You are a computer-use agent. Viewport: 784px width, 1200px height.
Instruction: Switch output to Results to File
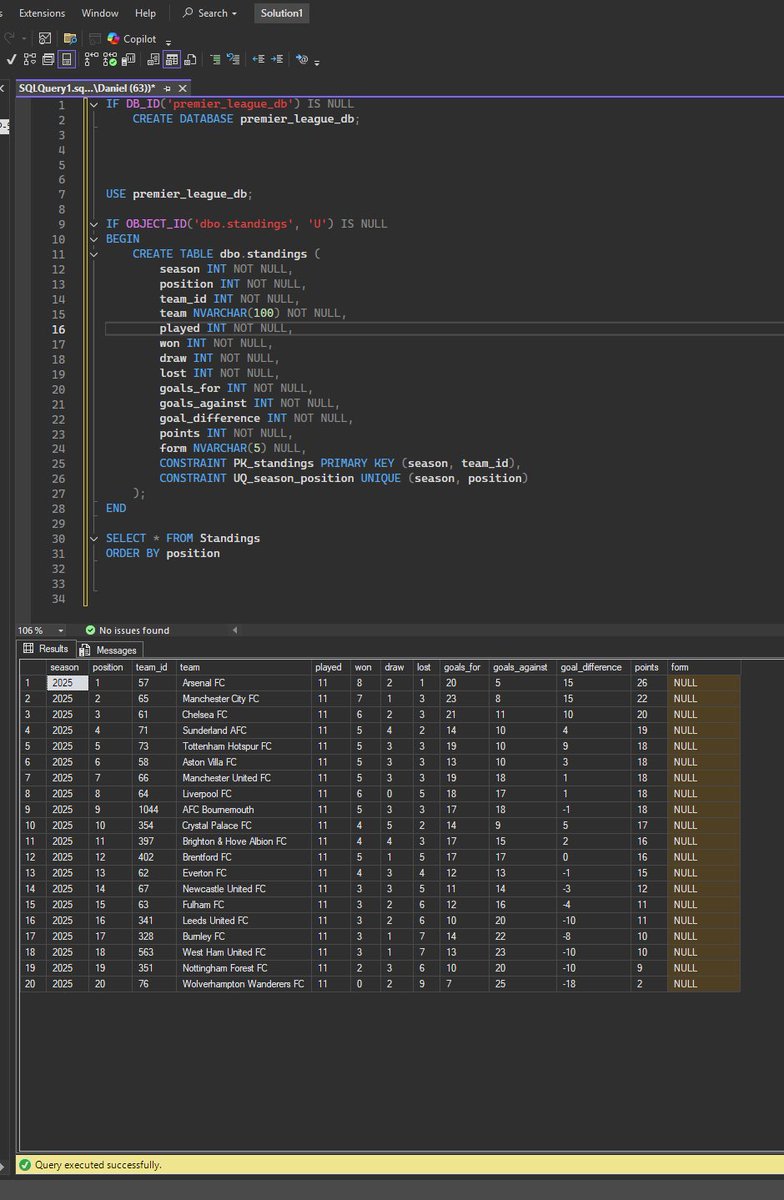point(190,59)
